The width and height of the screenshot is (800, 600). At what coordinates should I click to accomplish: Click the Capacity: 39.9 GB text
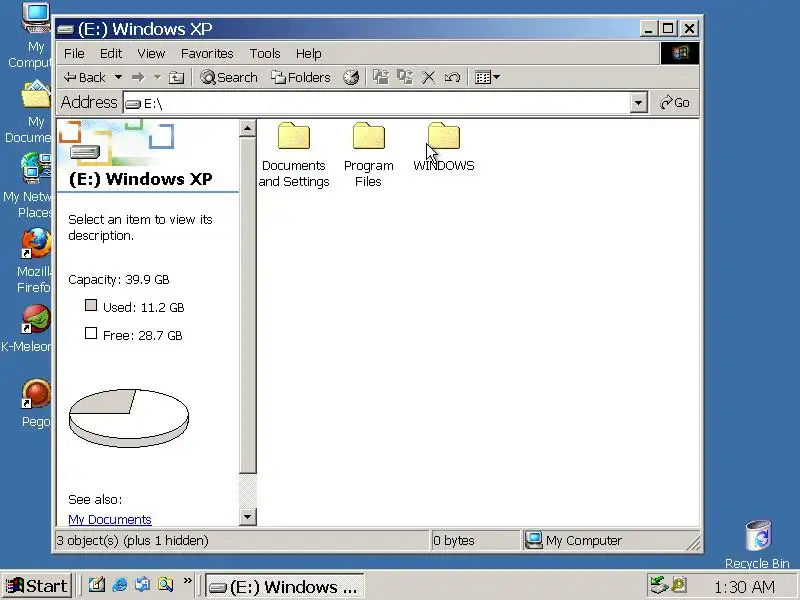pos(118,280)
